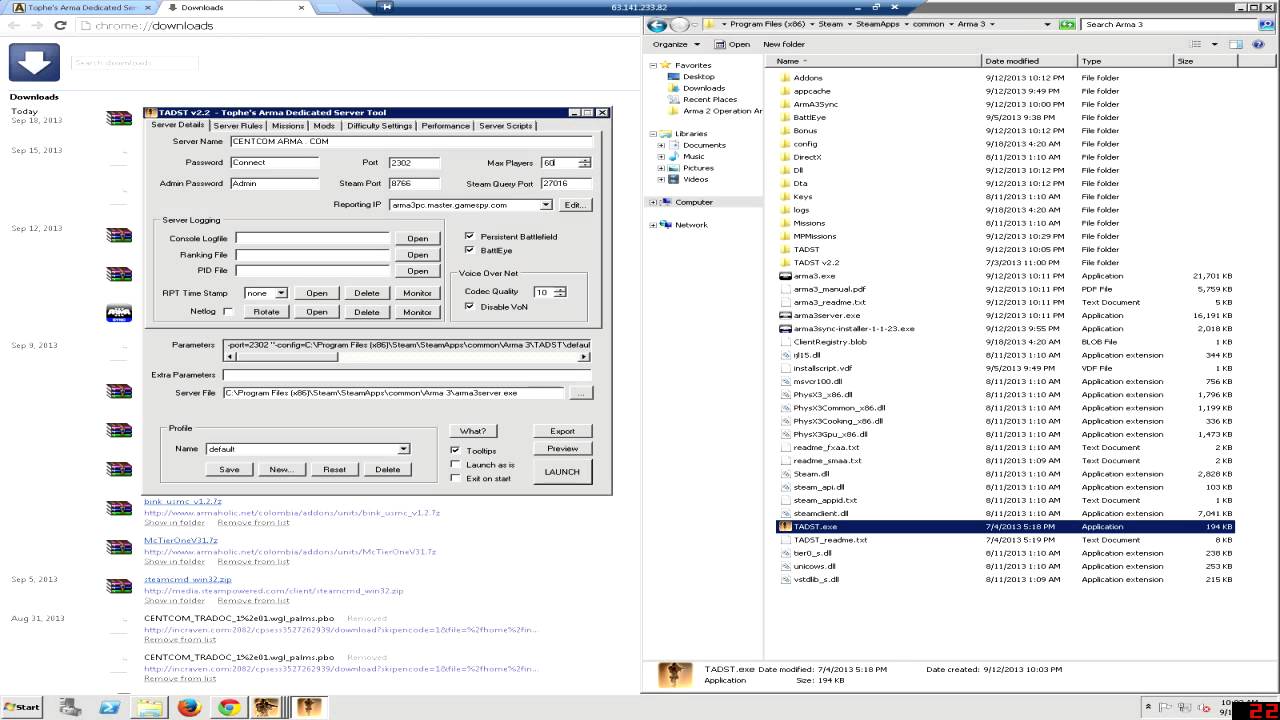Expand the Computer tree node
This screenshot has width=1280, height=720.
coord(653,202)
